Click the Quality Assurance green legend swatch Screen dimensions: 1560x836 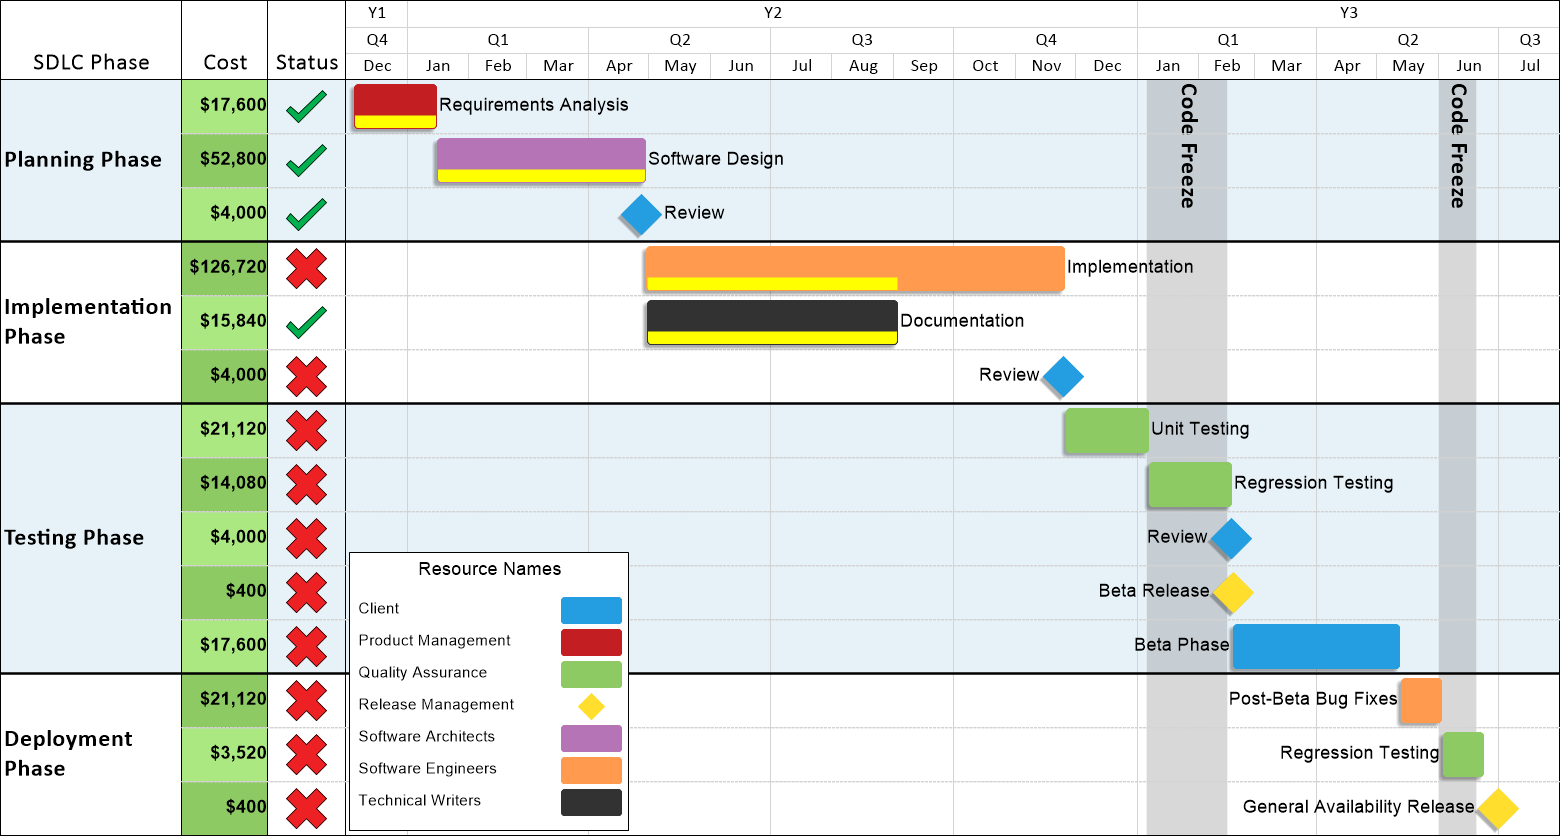coord(591,674)
